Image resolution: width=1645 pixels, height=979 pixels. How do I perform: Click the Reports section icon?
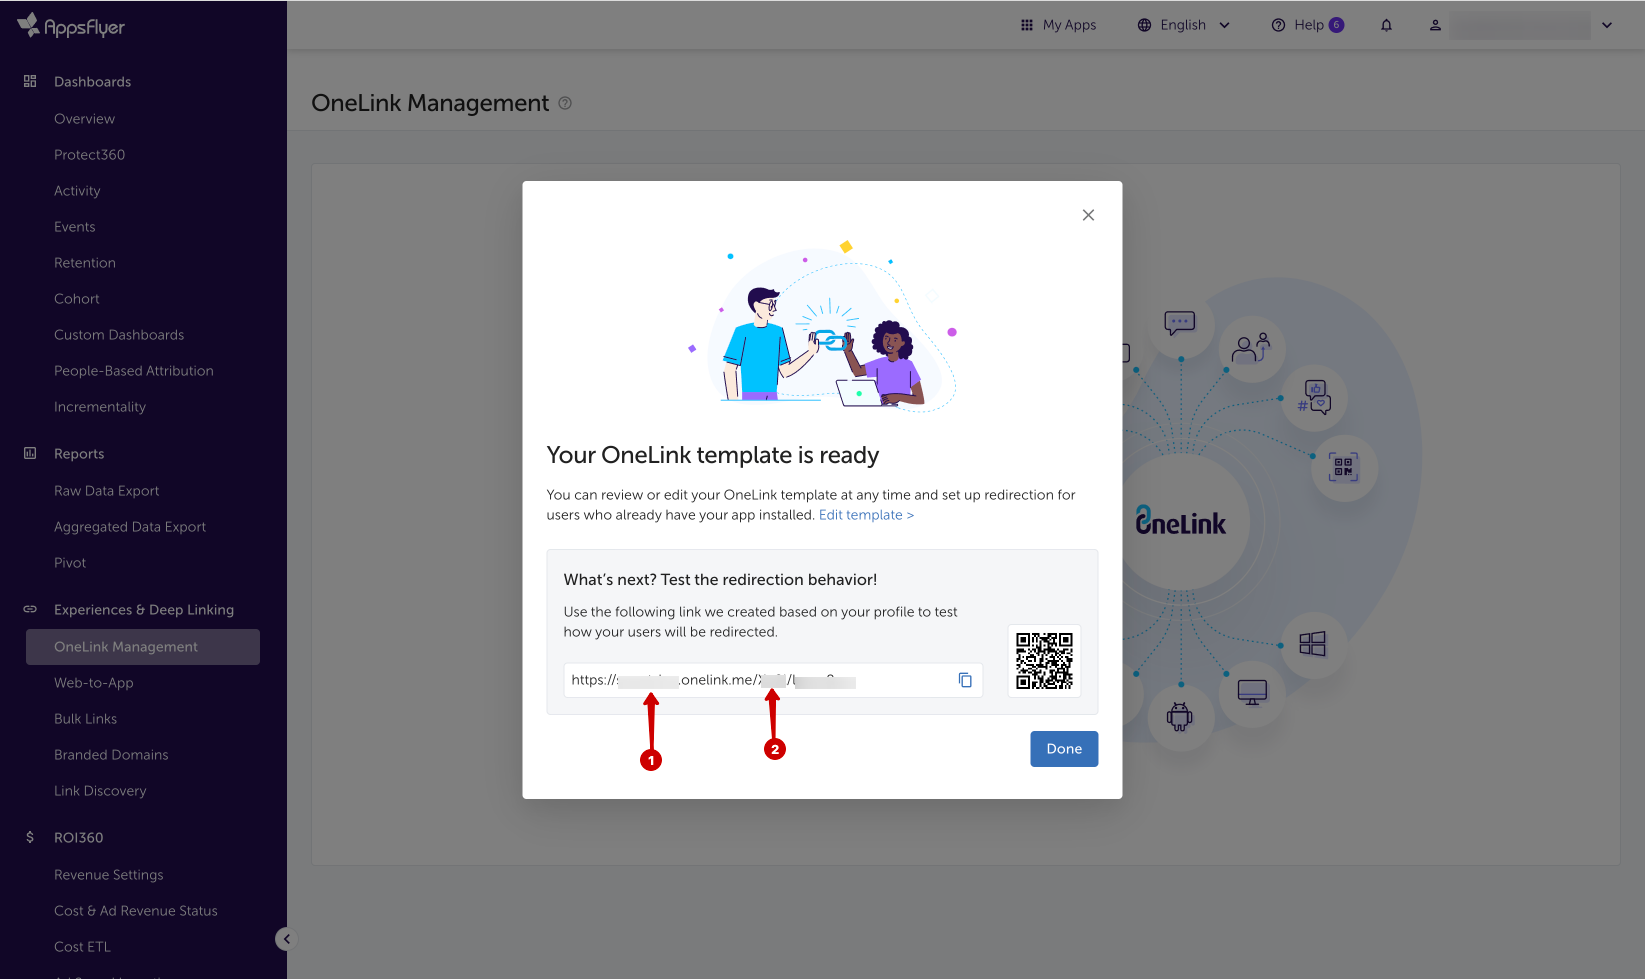click(x=30, y=453)
